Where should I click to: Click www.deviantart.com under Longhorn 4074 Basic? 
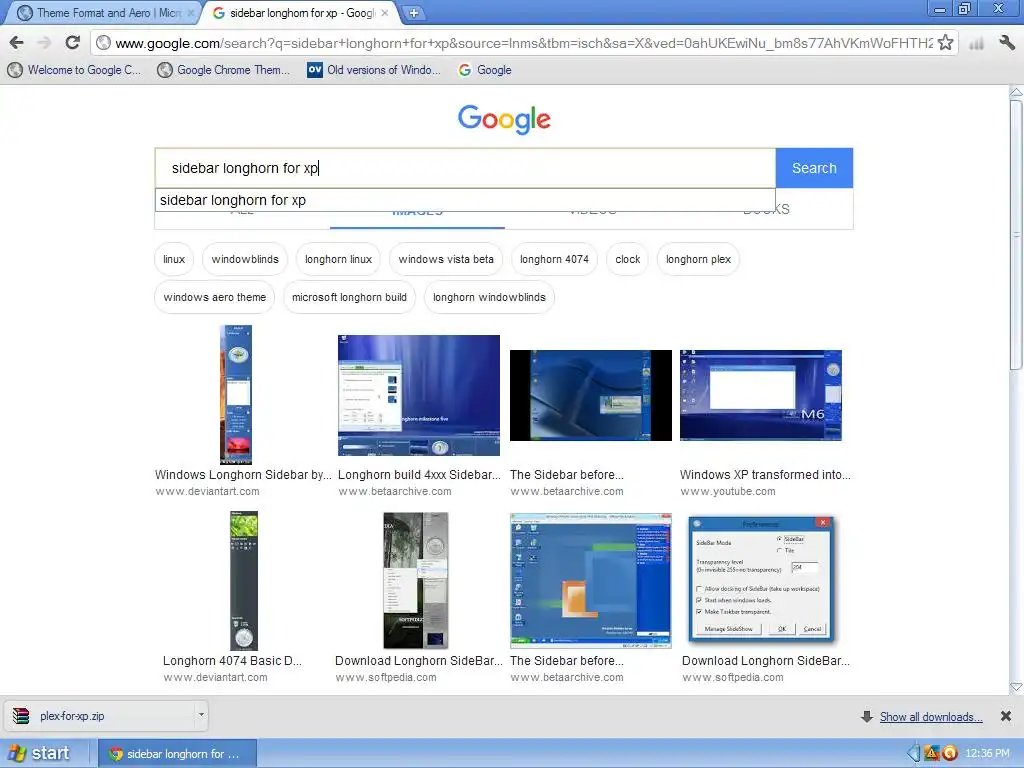coord(216,677)
